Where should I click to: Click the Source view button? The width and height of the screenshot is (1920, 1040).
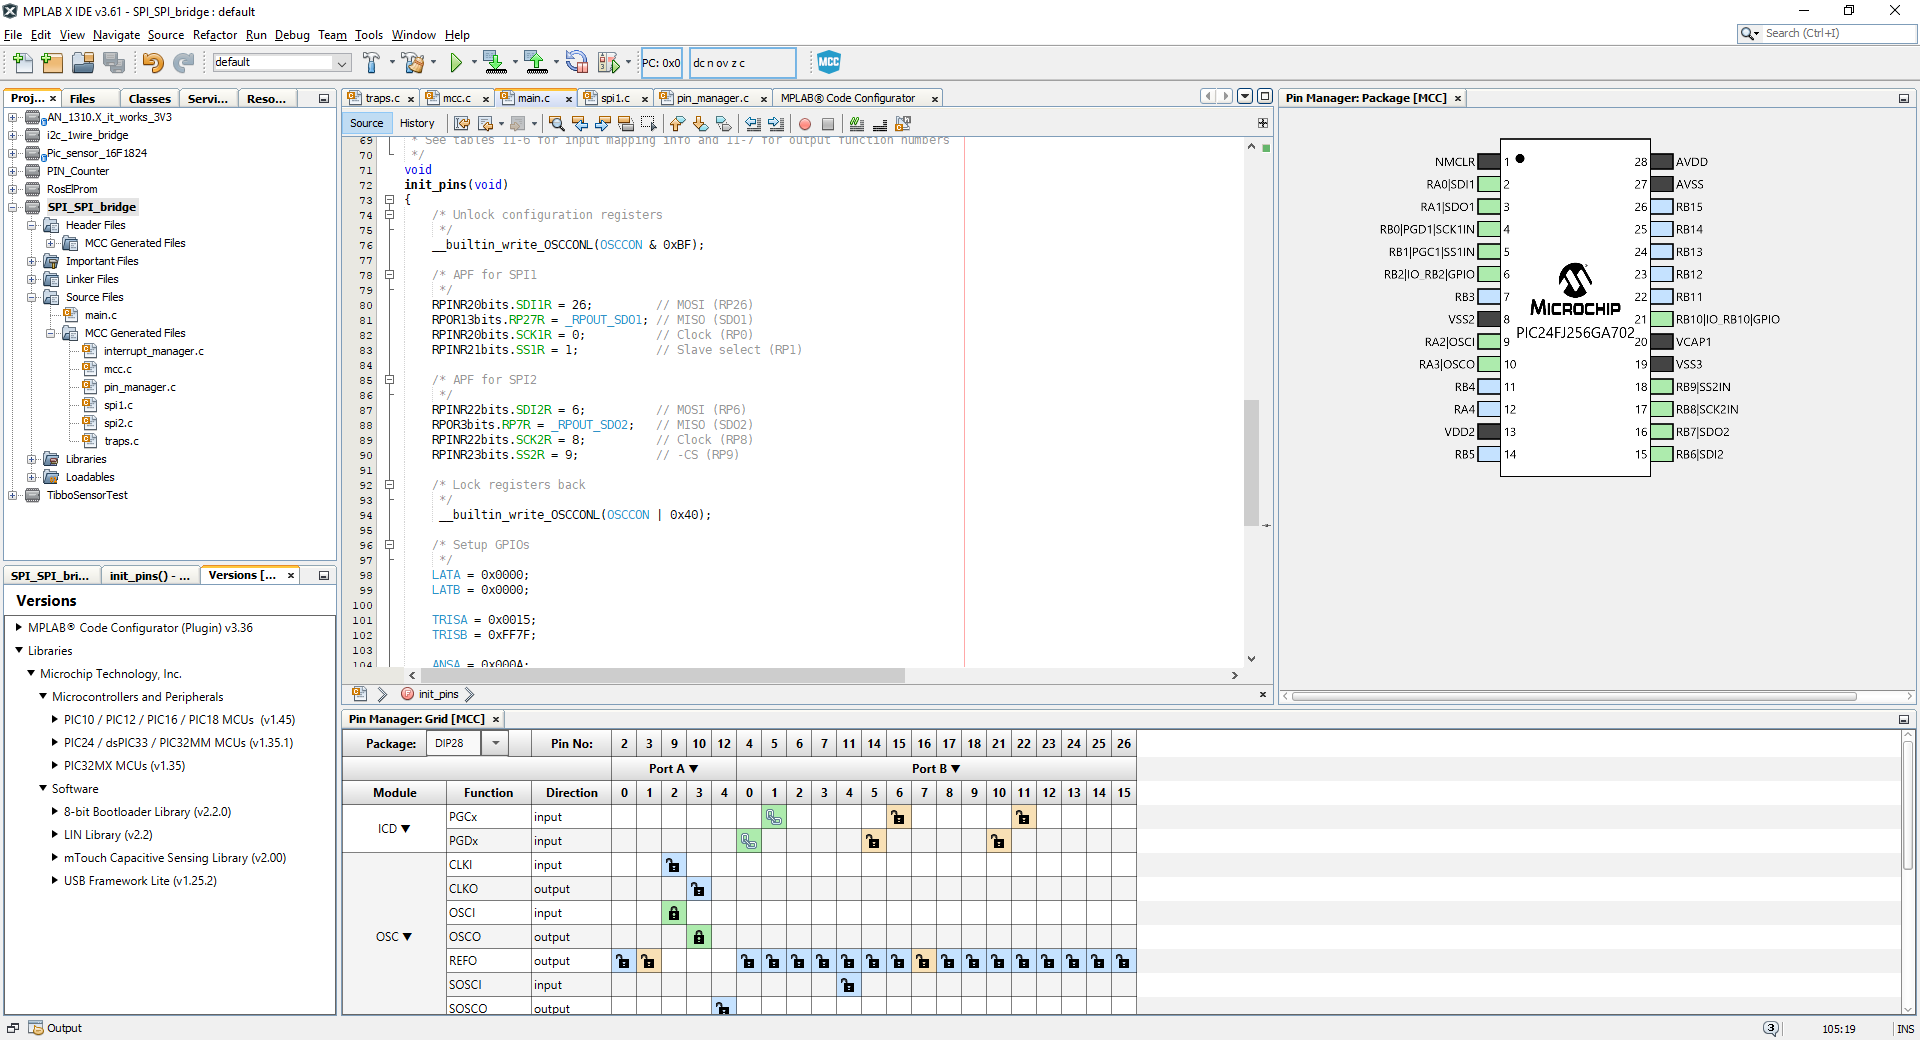tap(367, 123)
